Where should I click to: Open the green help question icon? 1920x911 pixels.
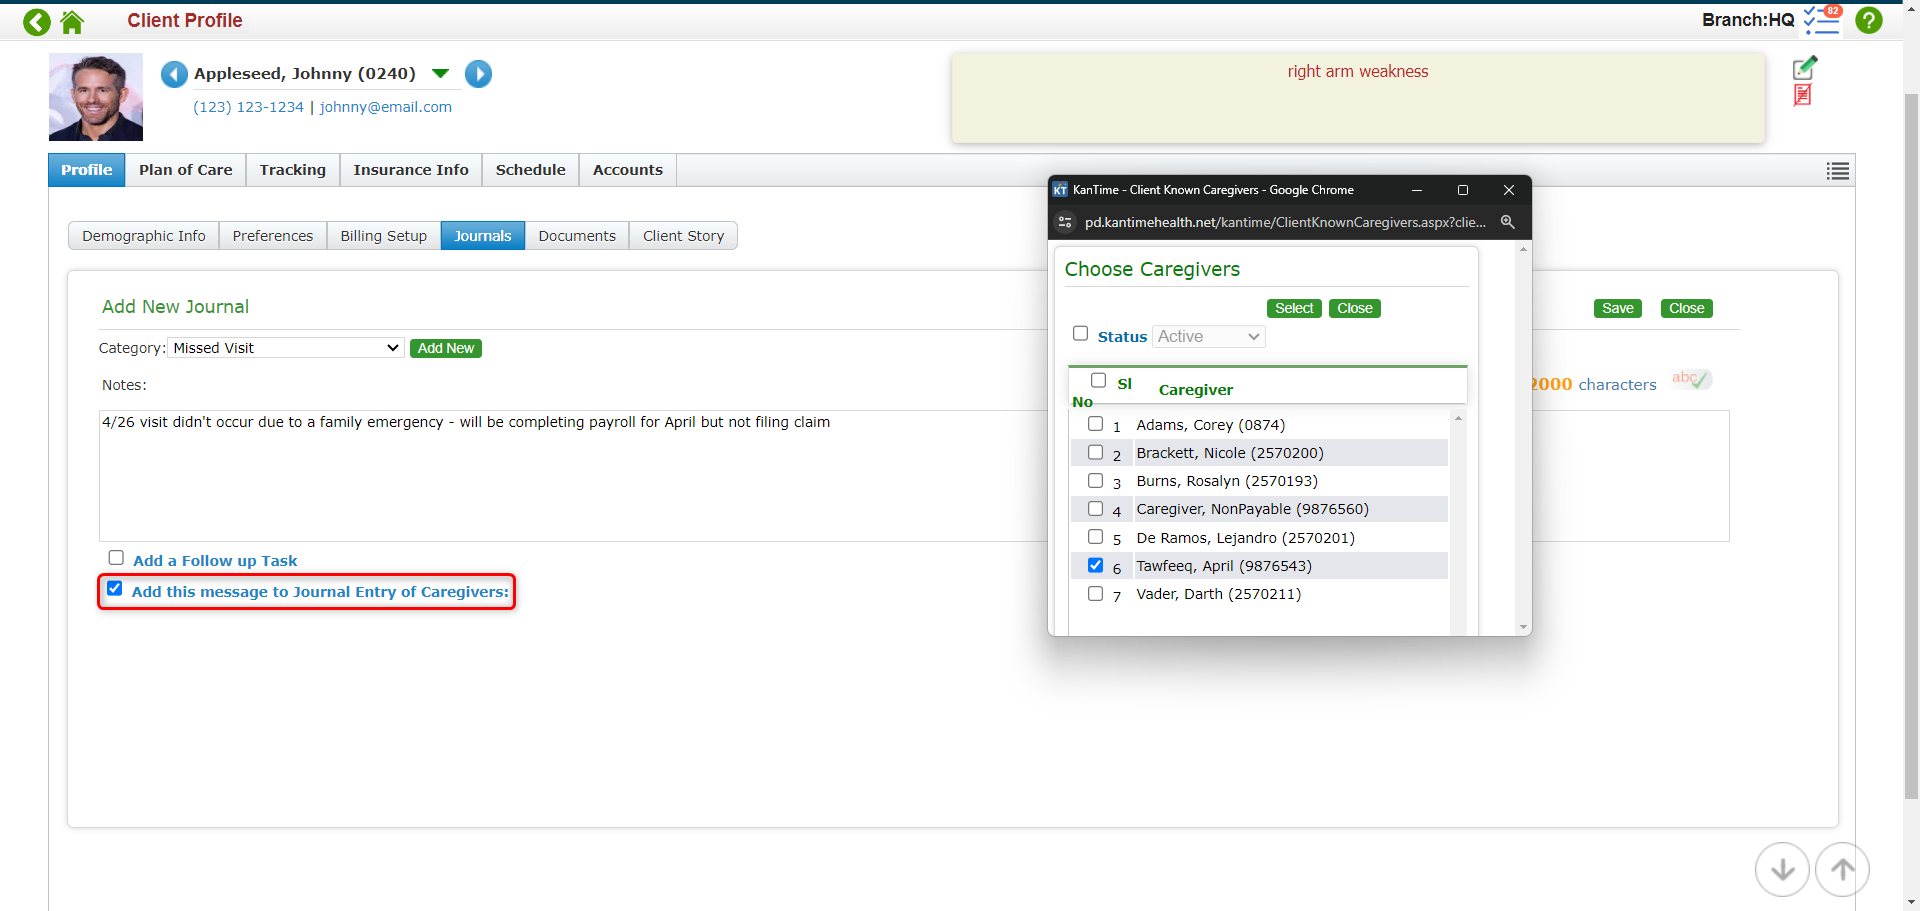[x=1868, y=20]
